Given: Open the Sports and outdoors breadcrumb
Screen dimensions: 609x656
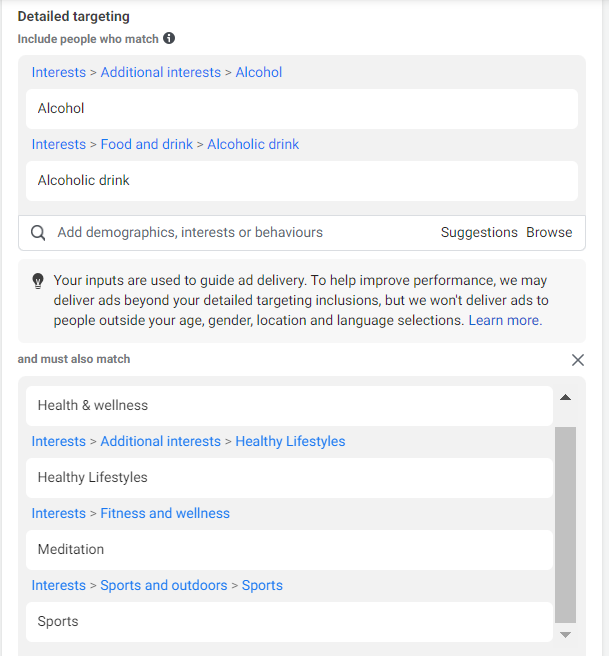Looking at the screenshot, I should click(164, 586).
